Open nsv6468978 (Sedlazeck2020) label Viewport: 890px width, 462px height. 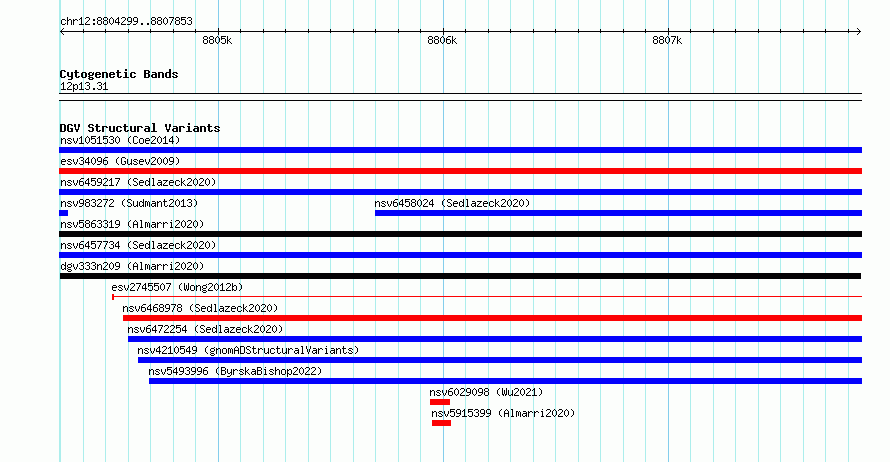pyautogui.click(x=200, y=308)
